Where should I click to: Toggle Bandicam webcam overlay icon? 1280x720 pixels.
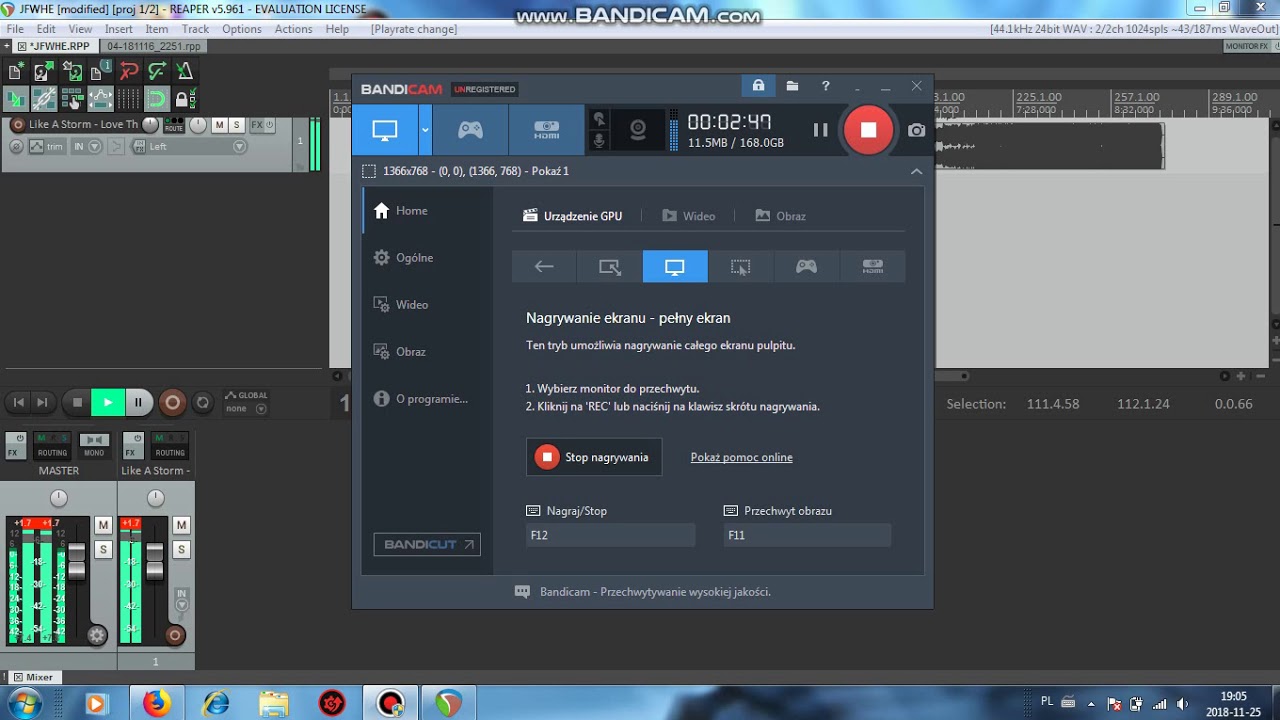tap(637, 130)
